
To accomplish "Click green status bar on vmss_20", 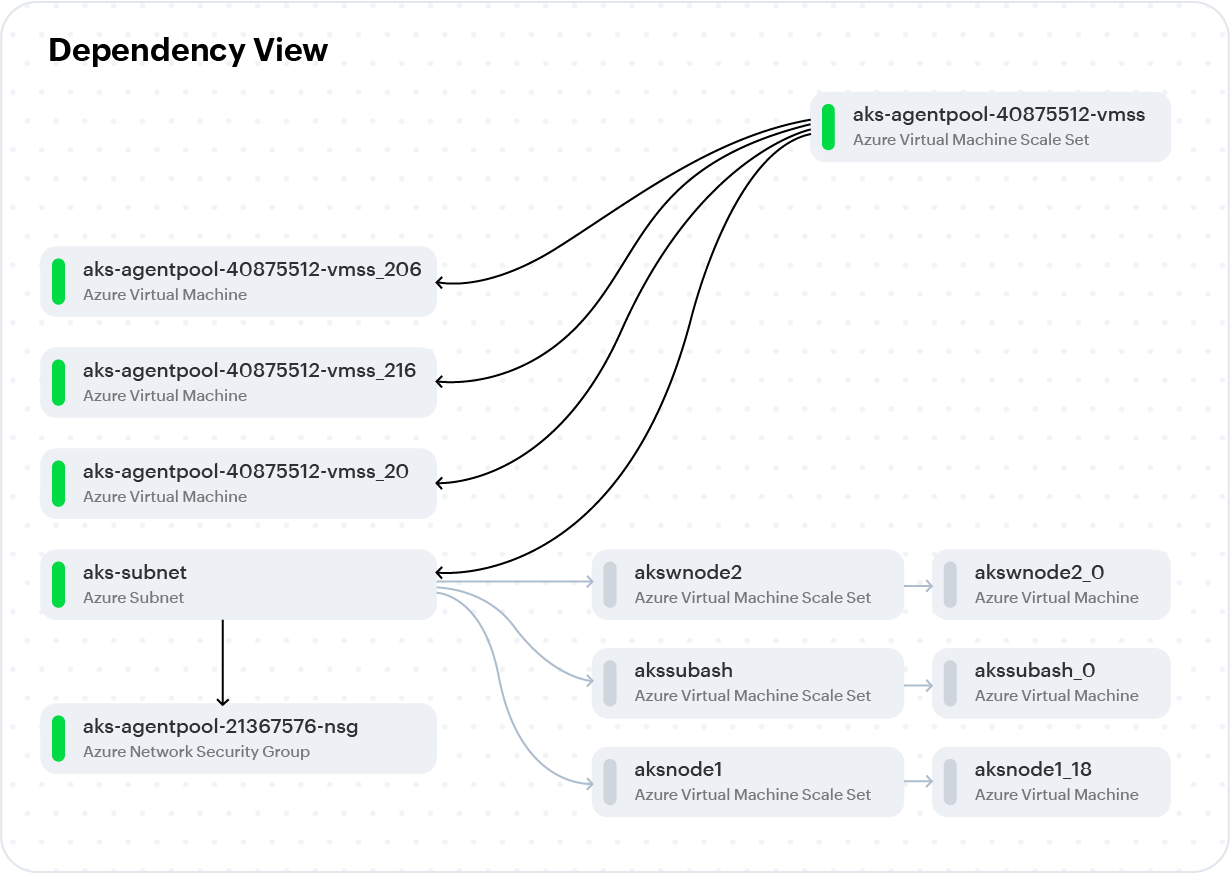I will [x=58, y=484].
